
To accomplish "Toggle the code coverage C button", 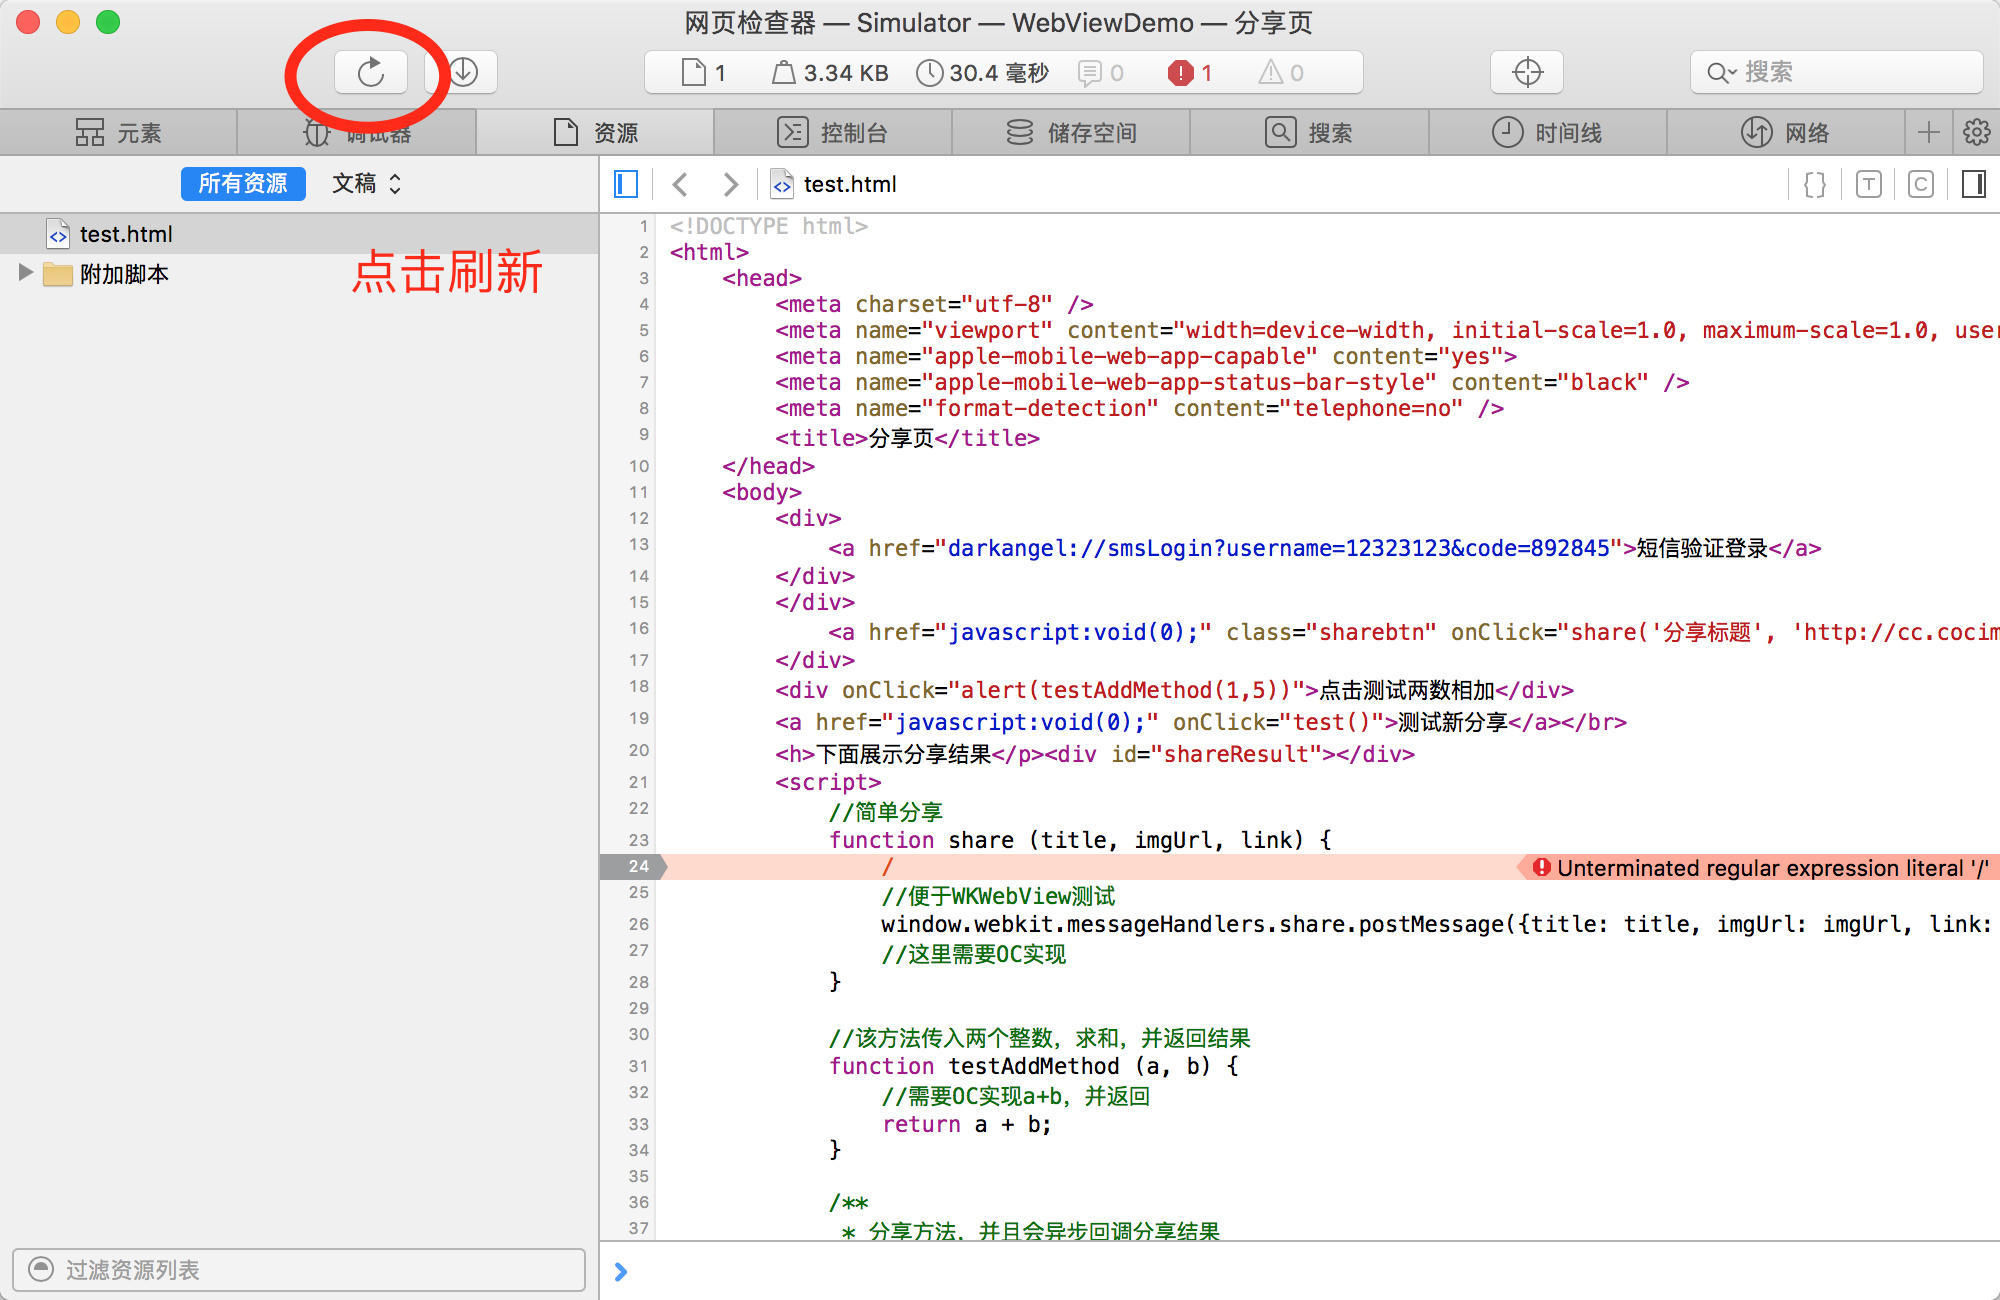I will (1920, 184).
